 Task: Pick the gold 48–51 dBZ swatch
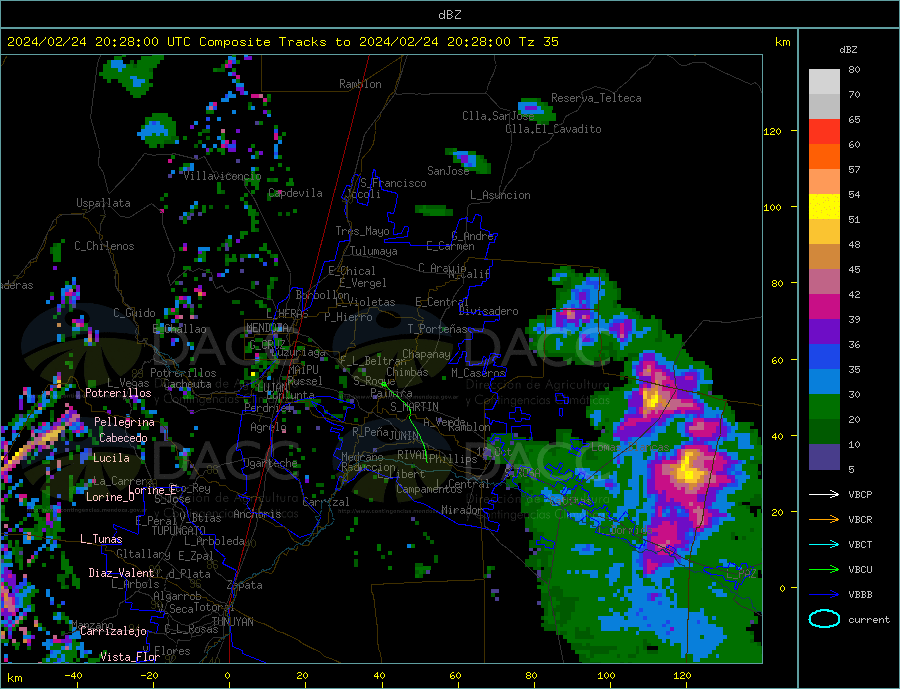coord(824,232)
